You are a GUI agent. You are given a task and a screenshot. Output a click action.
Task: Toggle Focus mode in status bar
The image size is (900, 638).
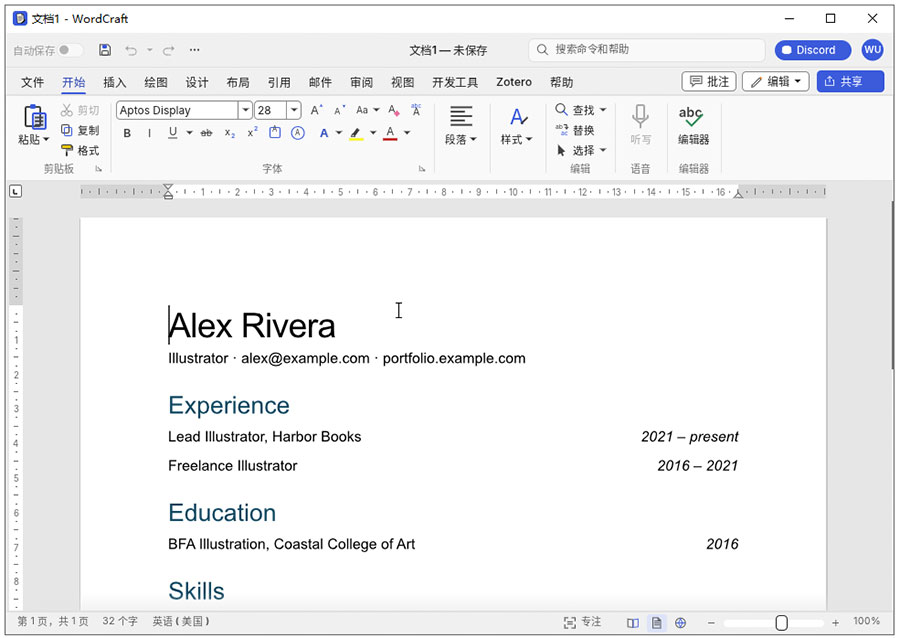[582, 623]
